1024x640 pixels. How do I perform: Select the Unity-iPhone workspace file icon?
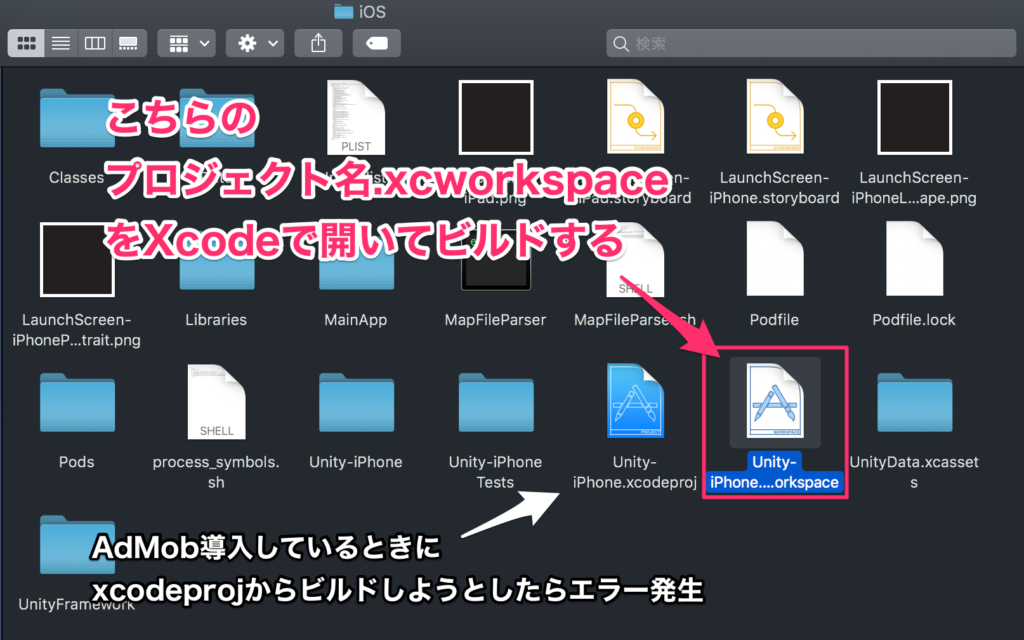pyautogui.click(x=775, y=401)
